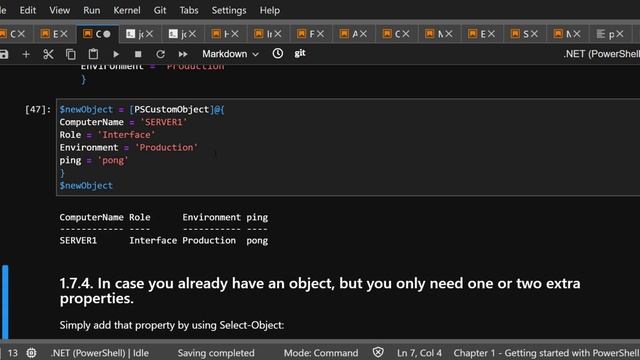
Task: Switch to the notebook tab labeled I
Action: [x=269, y=34]
